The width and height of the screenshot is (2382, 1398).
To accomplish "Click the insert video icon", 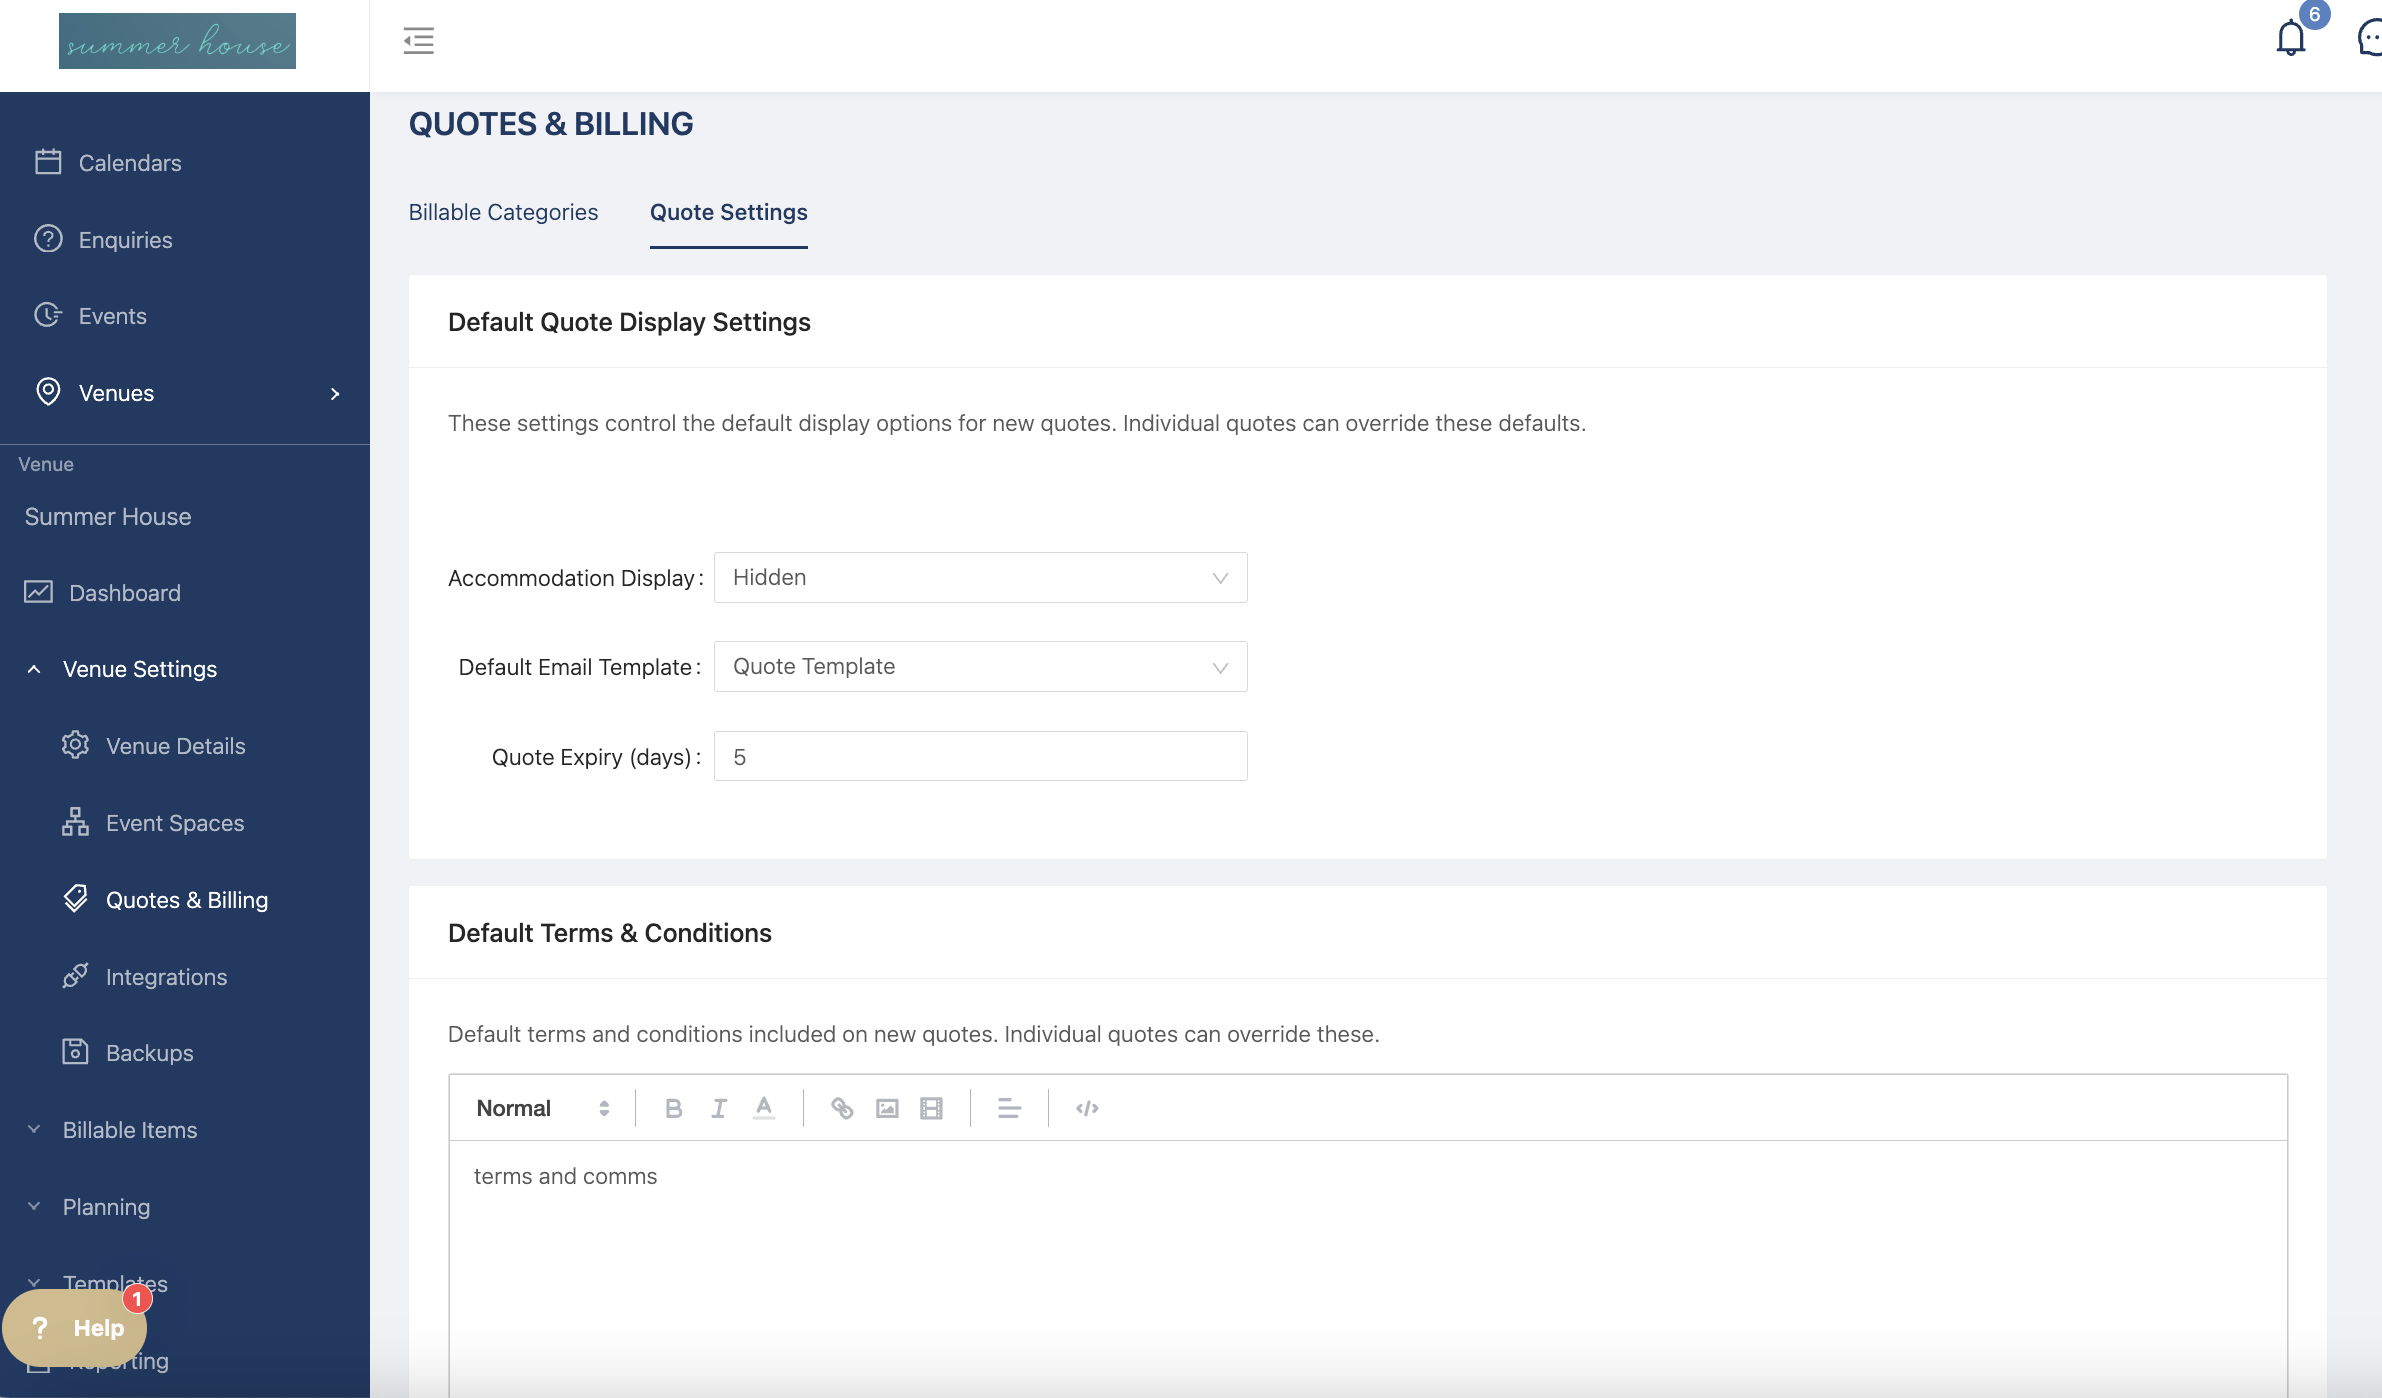I will pos(931,1108).
